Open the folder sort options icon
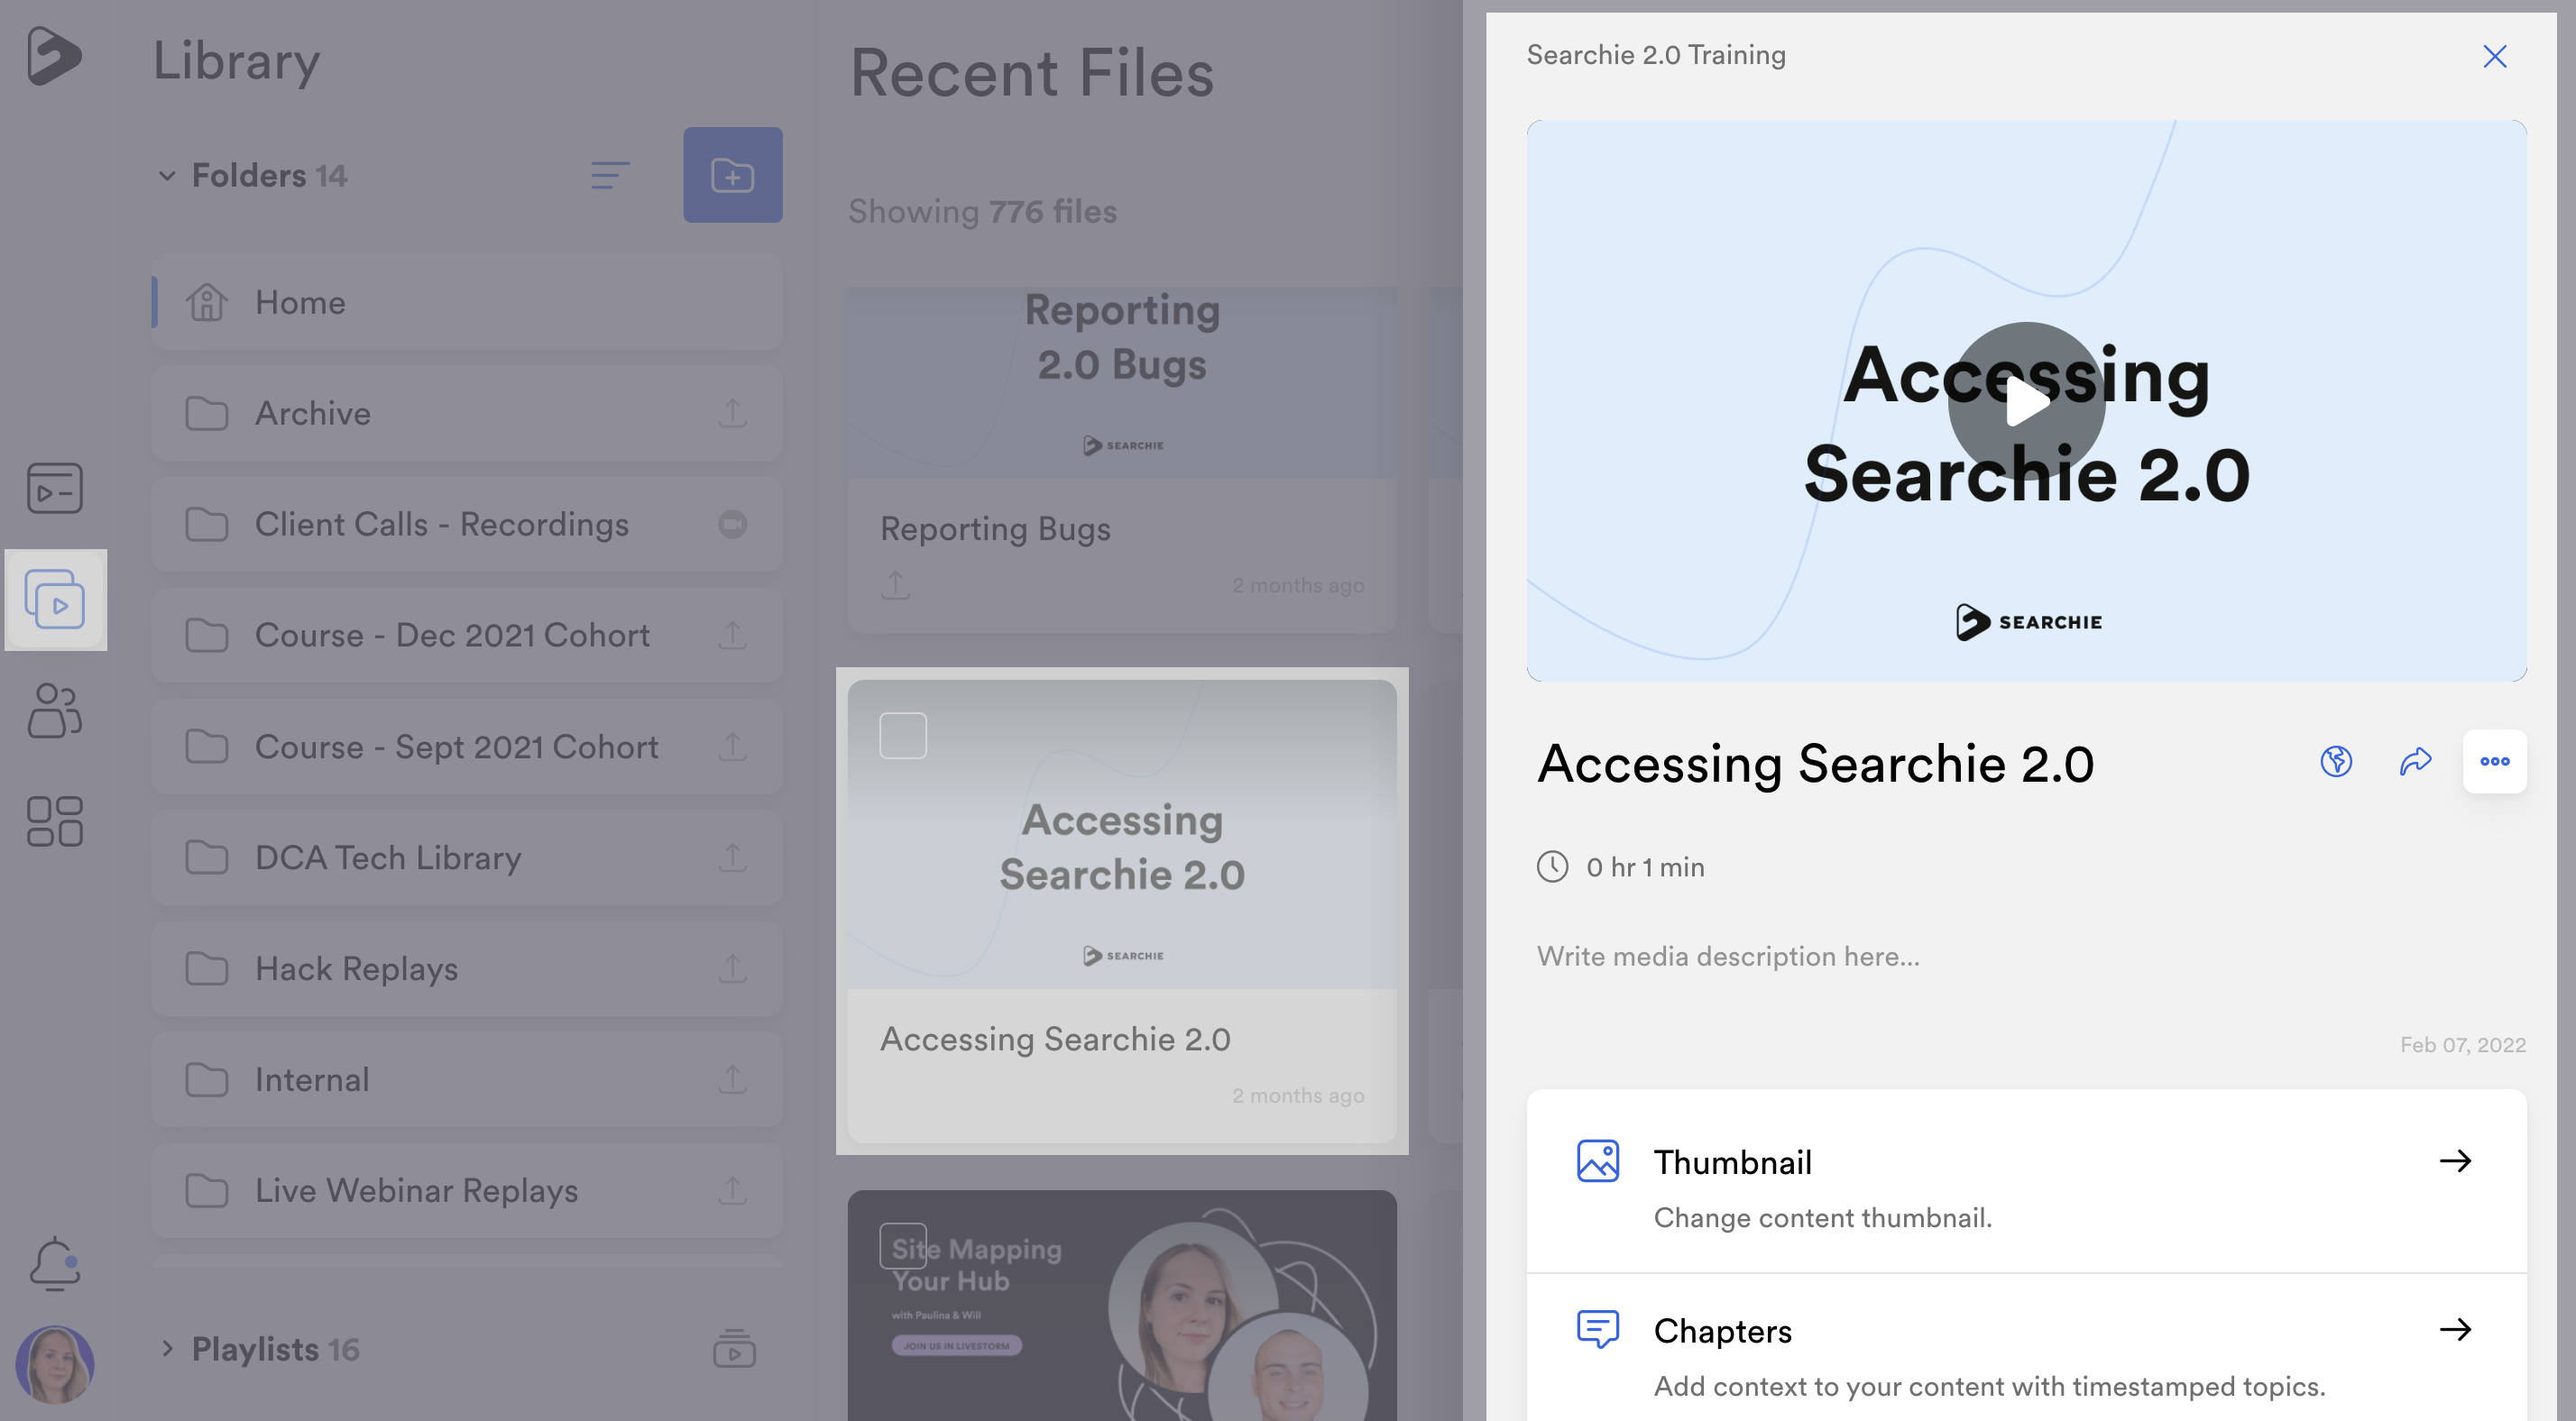Image resolution: width=2576 pixels, height=1421 pixels. tap(609, 176)
